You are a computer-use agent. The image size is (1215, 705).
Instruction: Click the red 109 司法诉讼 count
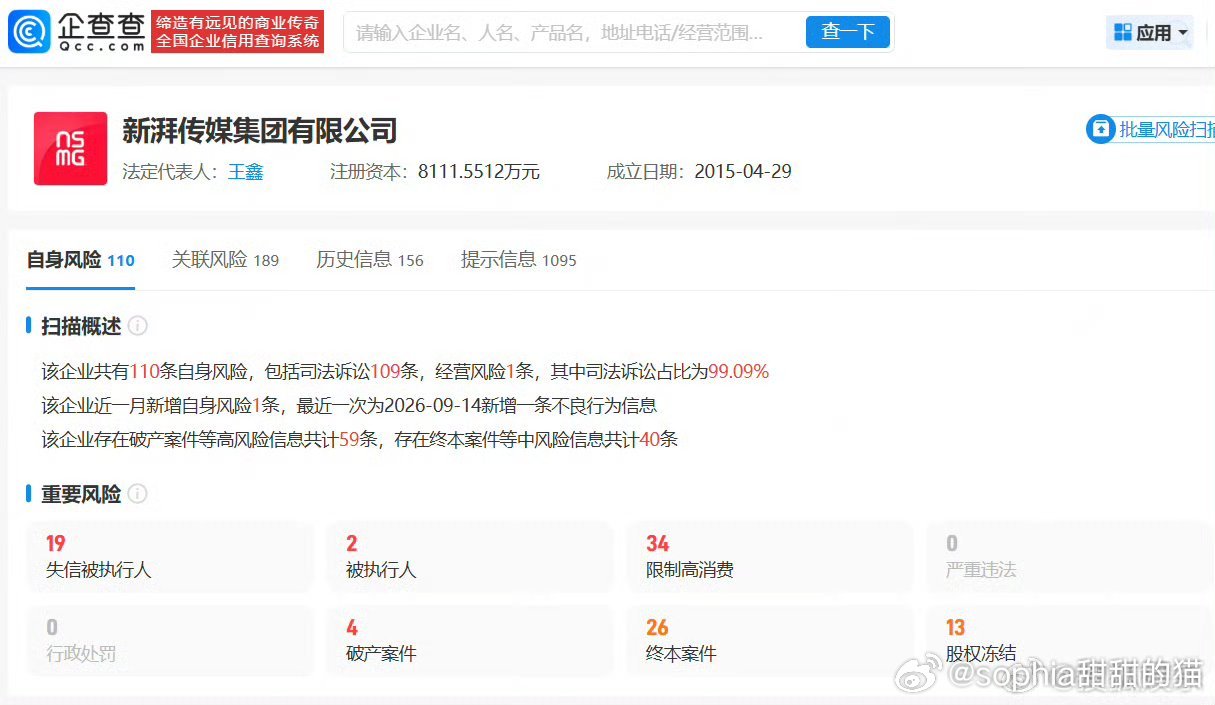click(385, 372)
